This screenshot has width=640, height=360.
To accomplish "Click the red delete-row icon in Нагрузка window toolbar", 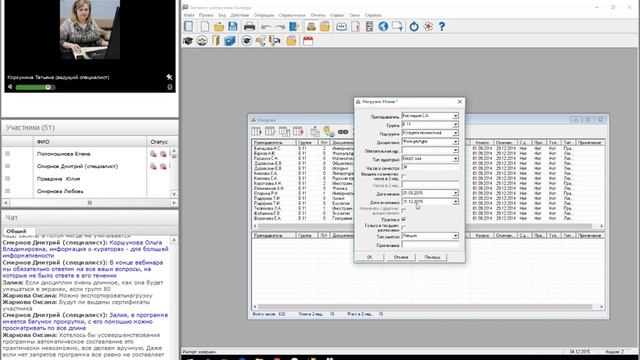I will (298, 131).
